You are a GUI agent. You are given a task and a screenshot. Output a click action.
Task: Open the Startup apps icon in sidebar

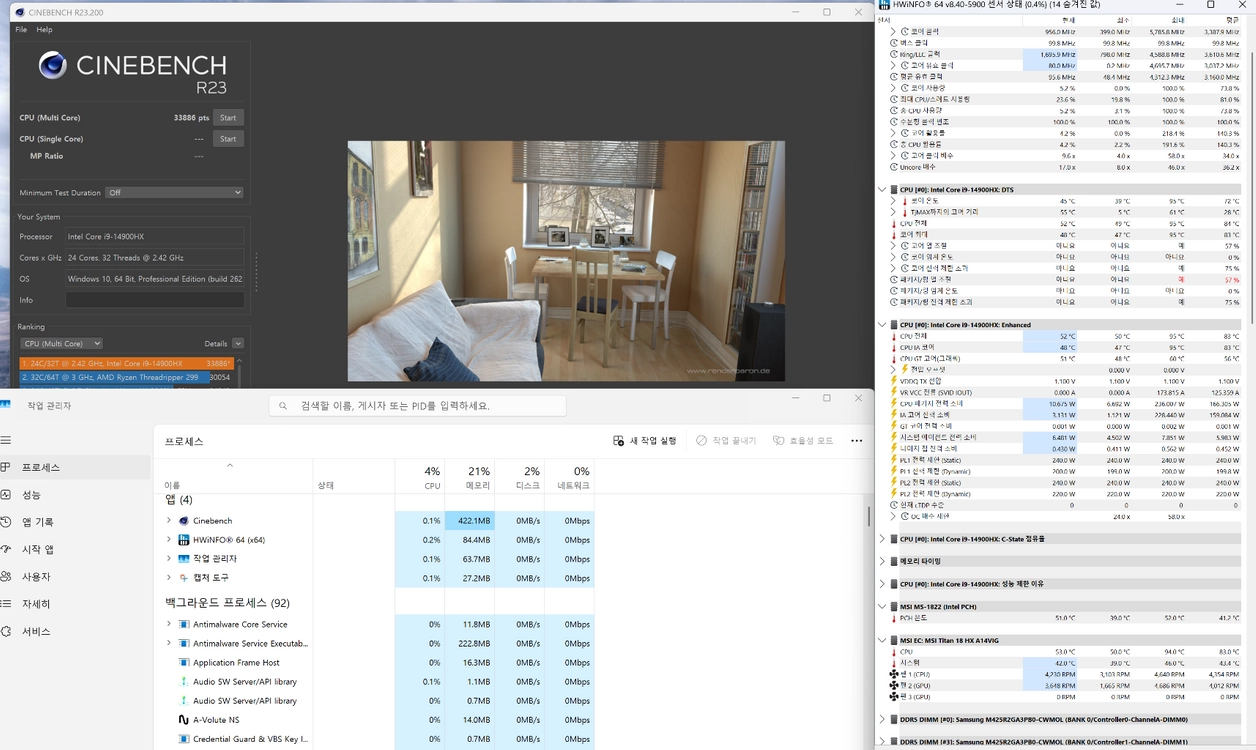[5, 549]
